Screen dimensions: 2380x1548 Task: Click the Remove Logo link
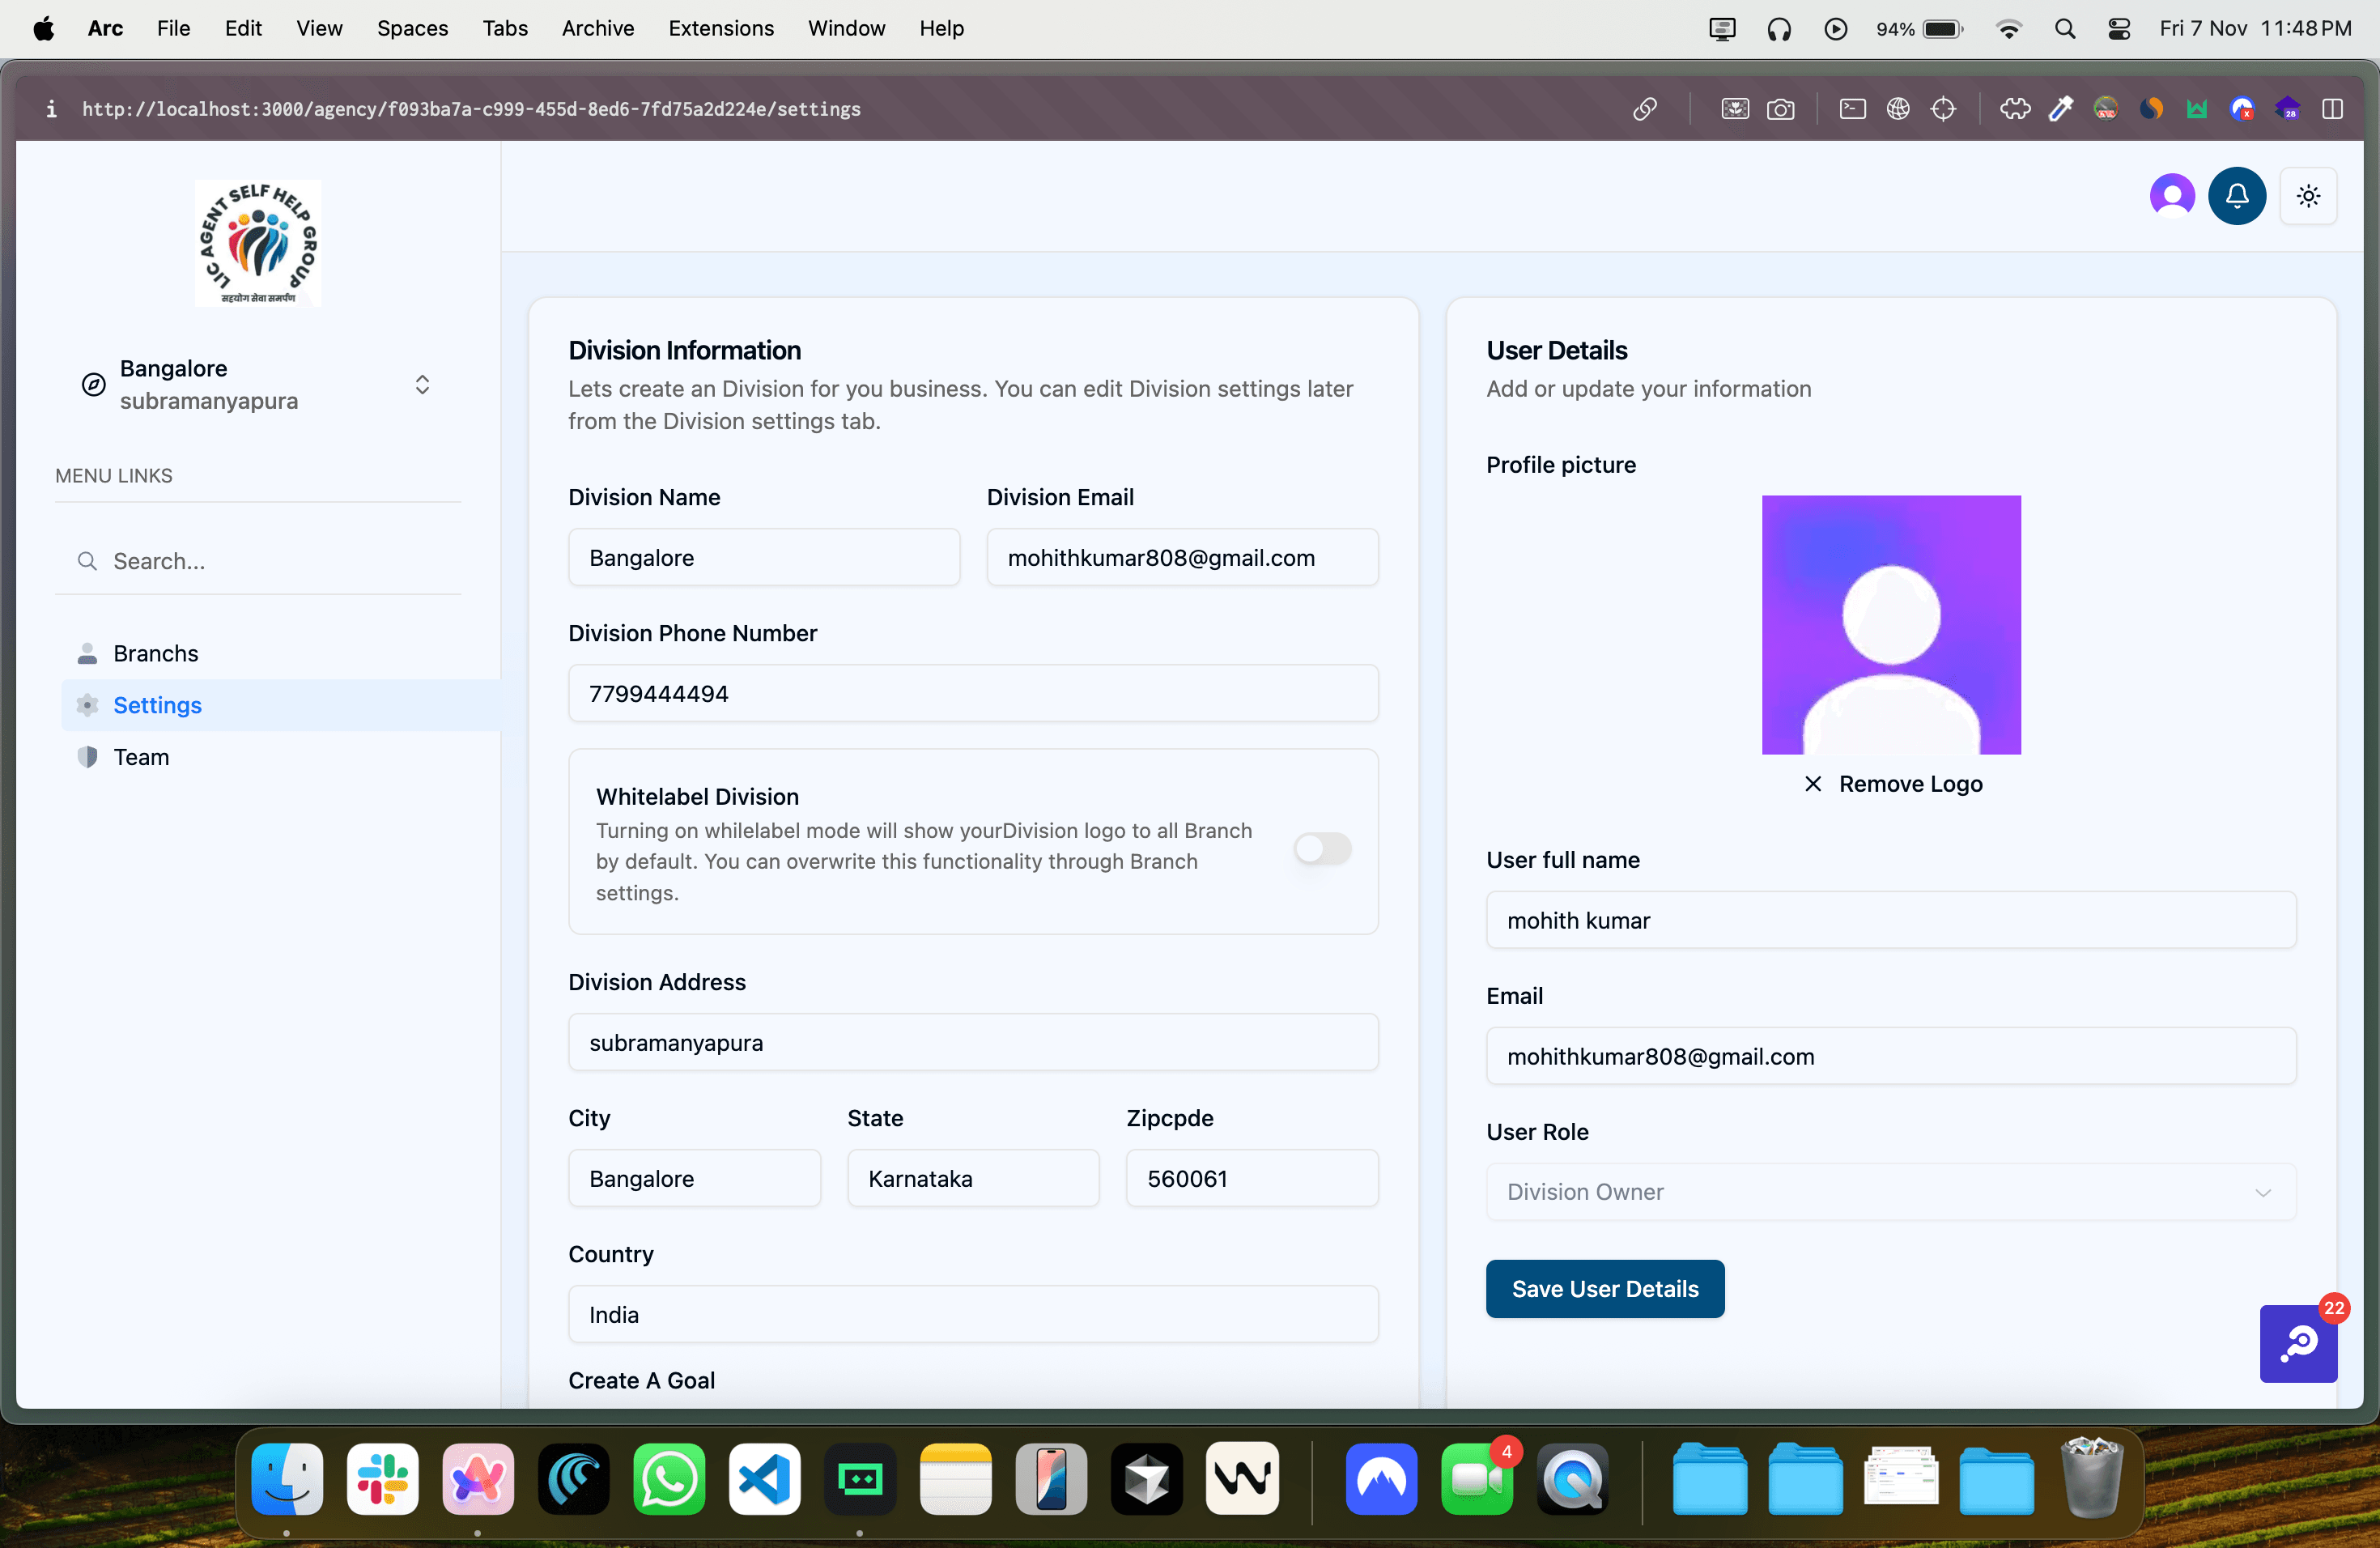[x=1910, y=784]
